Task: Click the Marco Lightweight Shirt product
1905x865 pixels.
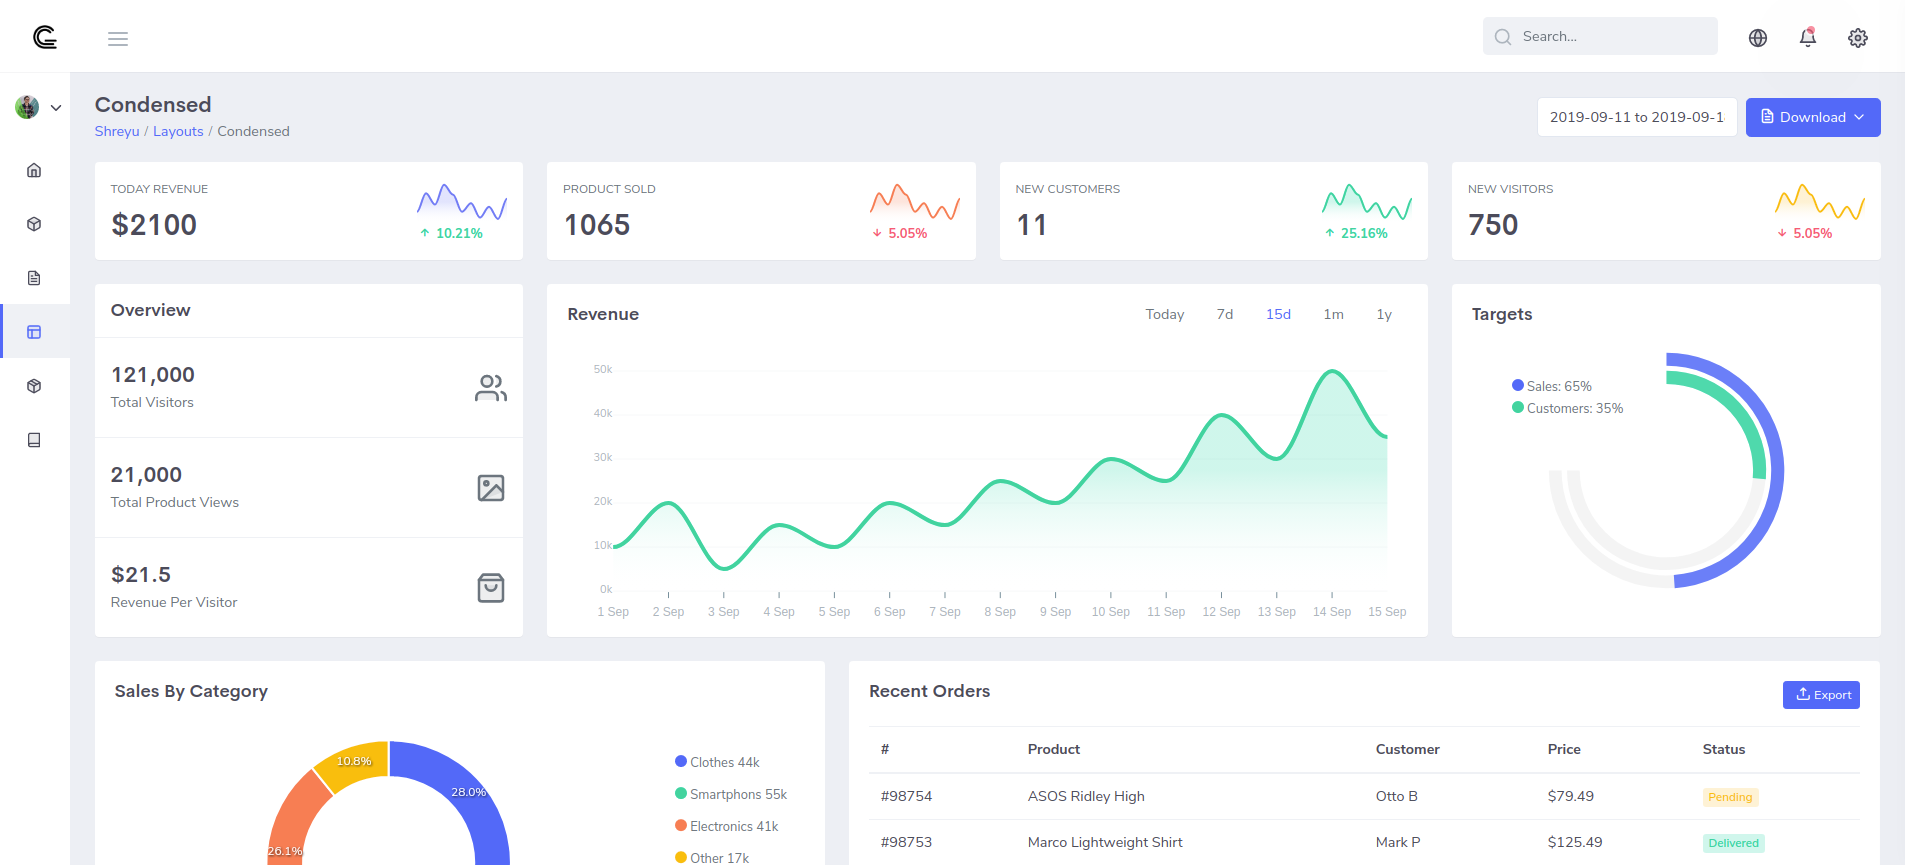Action: [x=1105, y=842]
